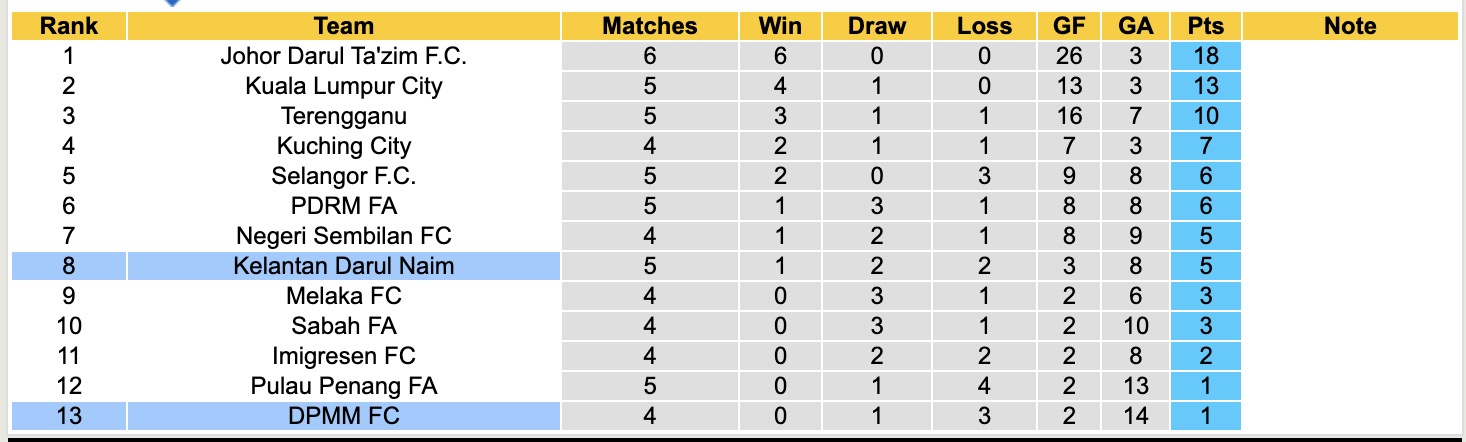Open the Selangor F.C. team entry
This screenshot has width=1466, height=442.
343,176
